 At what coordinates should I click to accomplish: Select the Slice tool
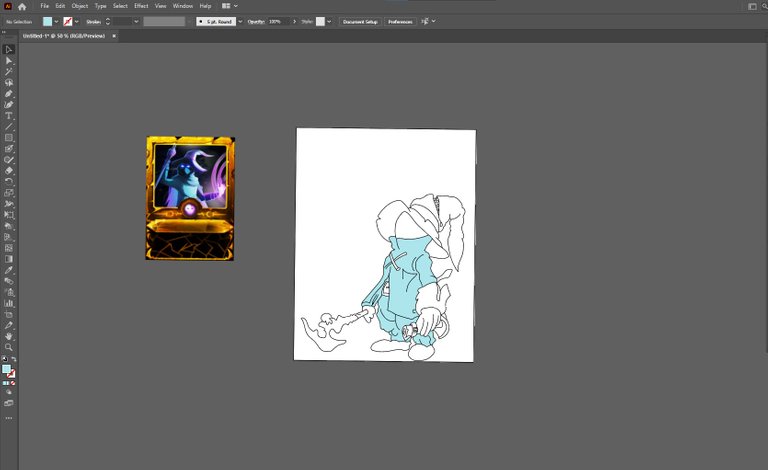click(x=9, y=325)
